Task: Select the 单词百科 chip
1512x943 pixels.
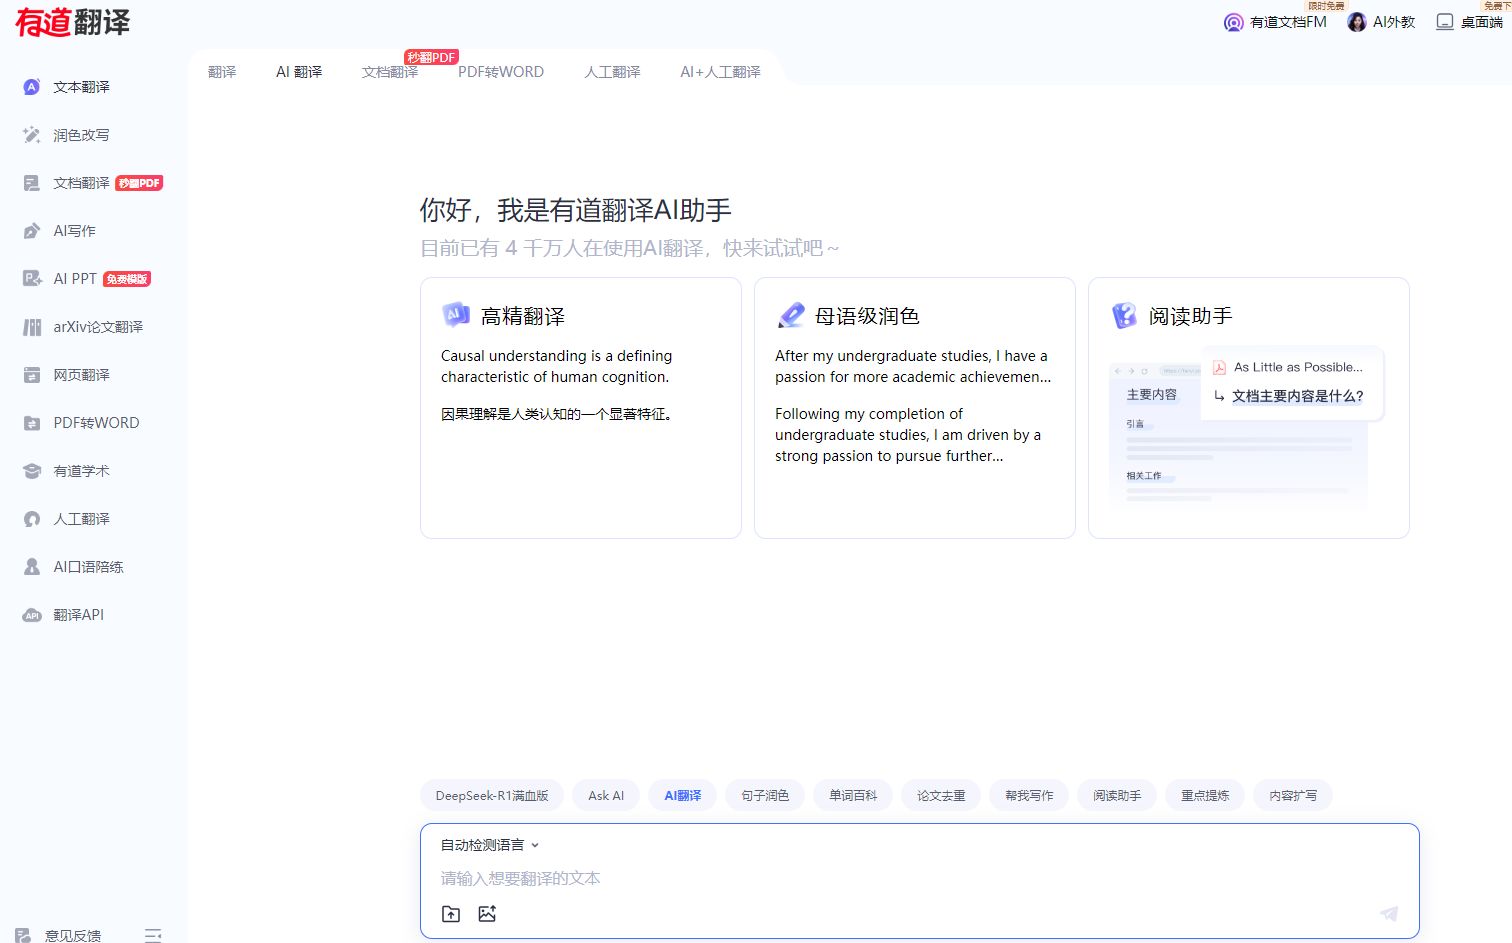Action: coord(853,796)
